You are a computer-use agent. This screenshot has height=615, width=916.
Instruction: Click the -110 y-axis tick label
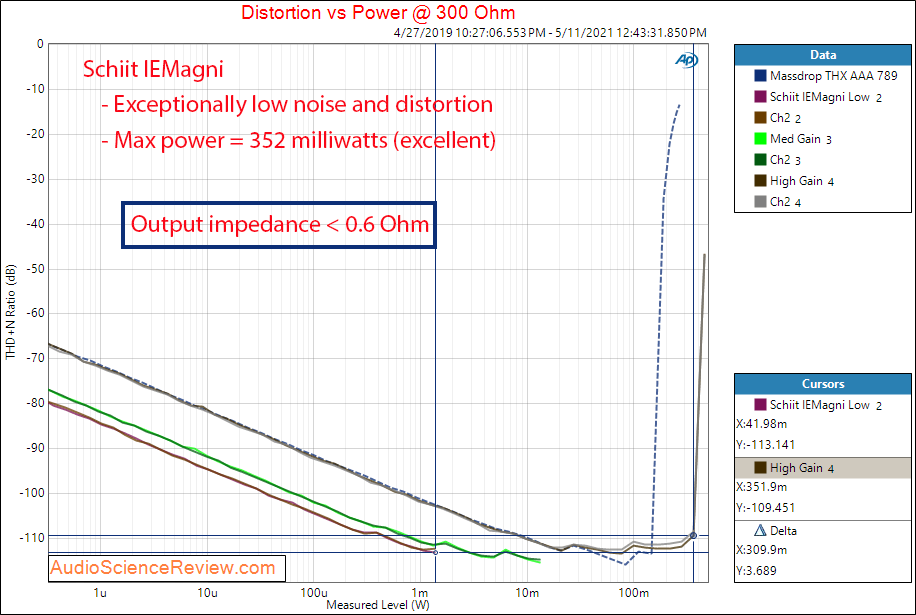coord(34,537)
